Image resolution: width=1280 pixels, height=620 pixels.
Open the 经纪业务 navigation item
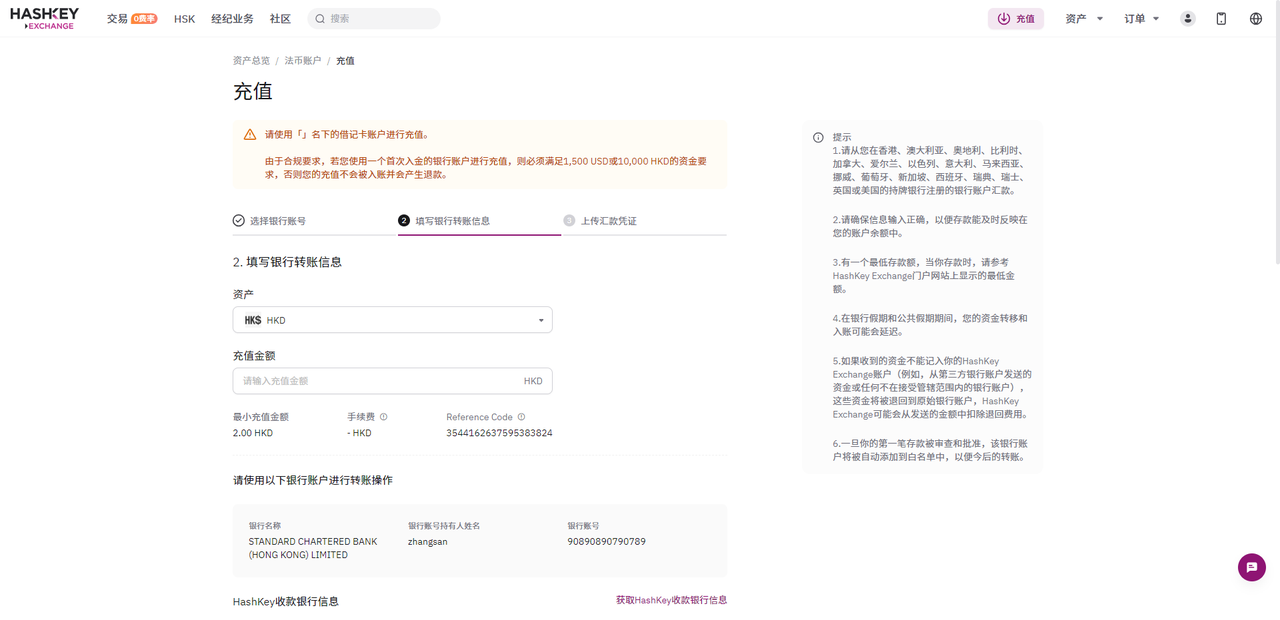(x=232, y=19)
